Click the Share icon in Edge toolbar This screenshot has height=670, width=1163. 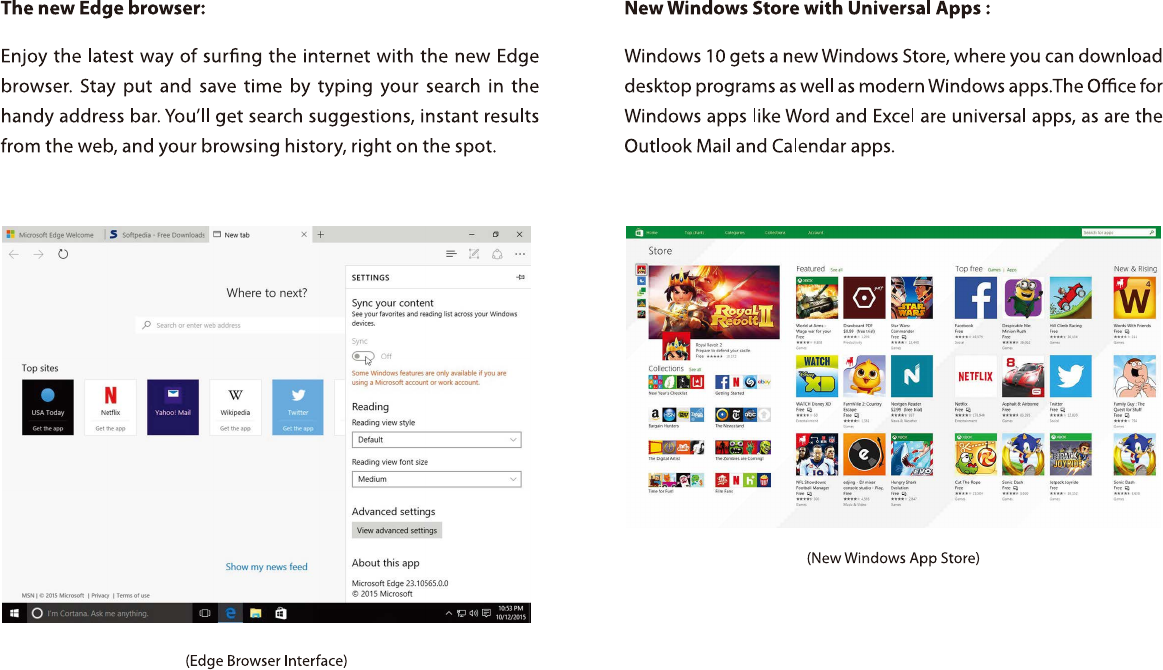[x=497, y=254]
